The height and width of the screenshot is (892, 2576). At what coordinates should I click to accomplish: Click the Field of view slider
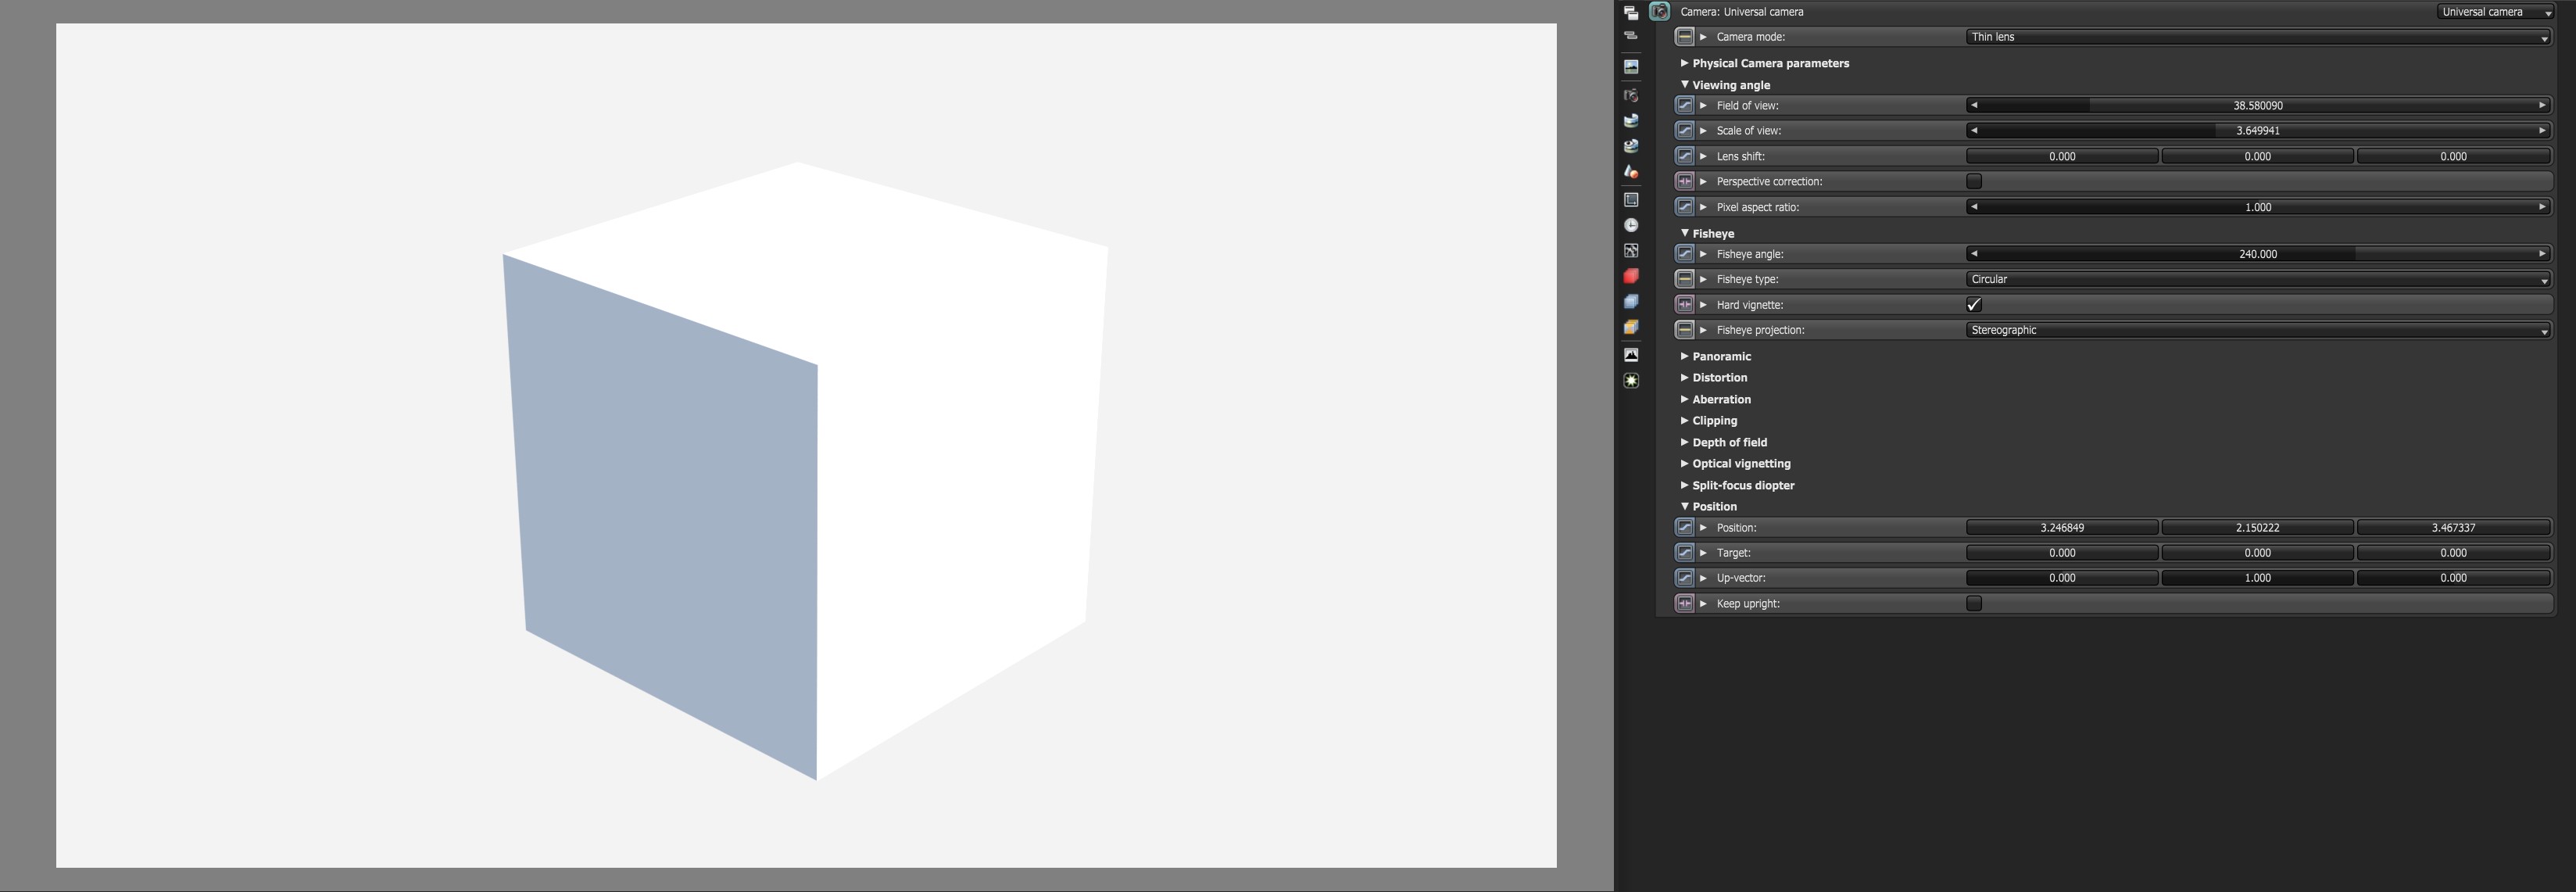[2257, 105]
